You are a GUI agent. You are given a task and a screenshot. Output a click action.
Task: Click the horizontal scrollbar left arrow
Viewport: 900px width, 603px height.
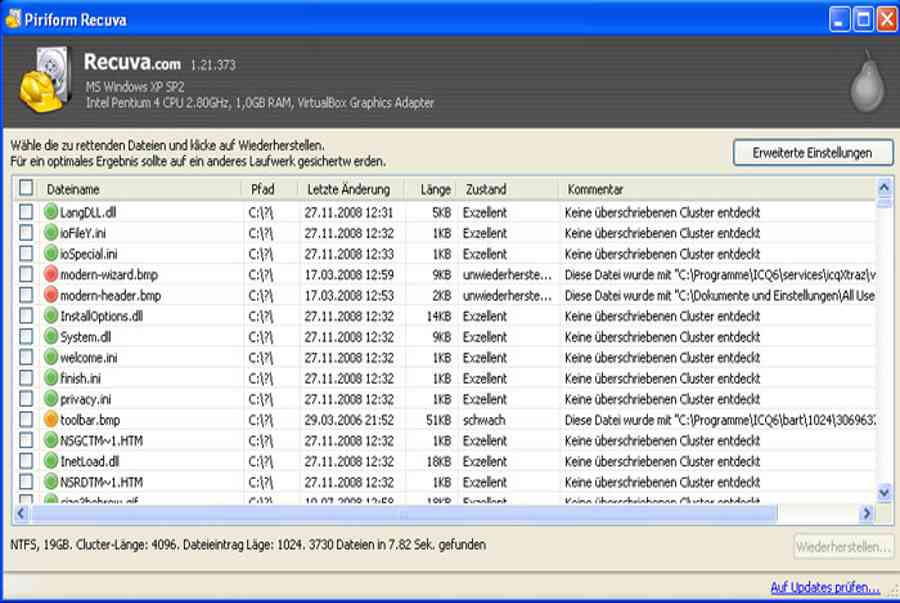click(21, 513)
